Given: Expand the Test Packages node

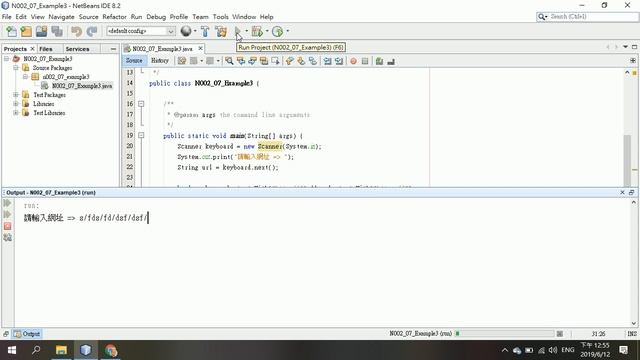Looking at the screenshot, I should [16, 95].
